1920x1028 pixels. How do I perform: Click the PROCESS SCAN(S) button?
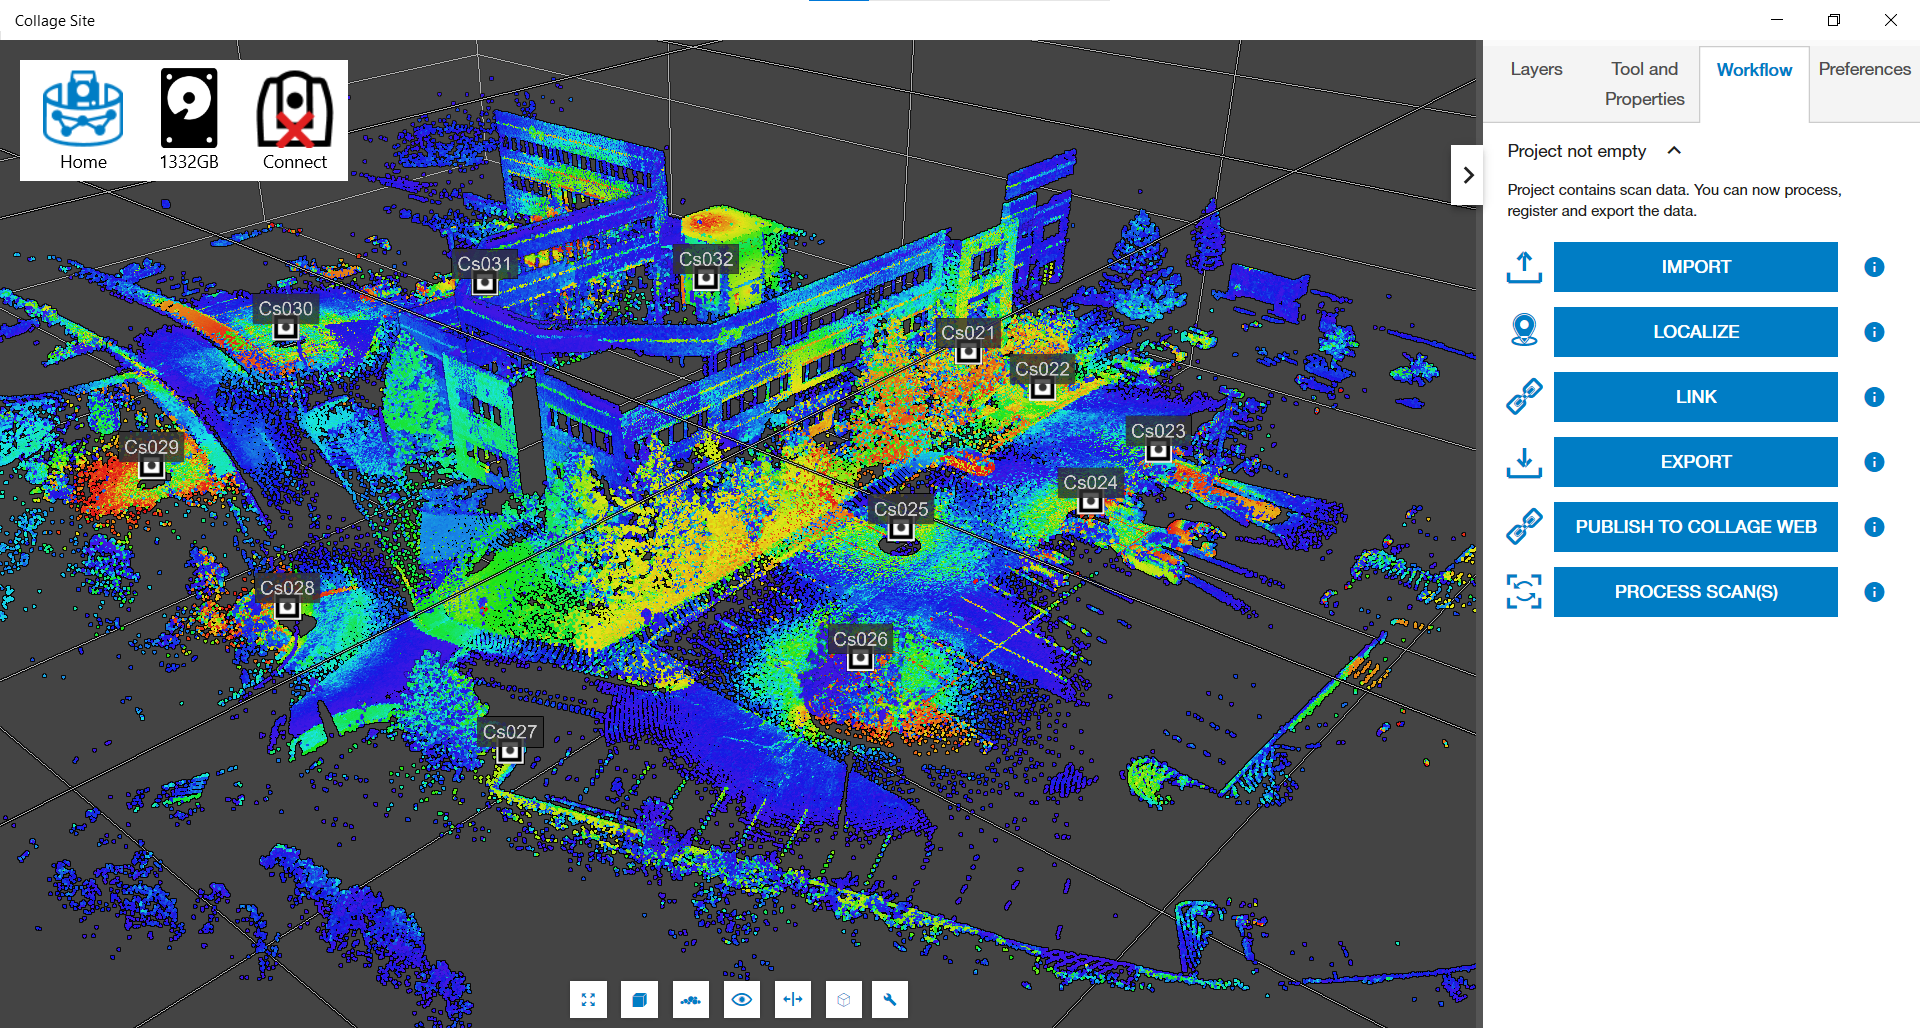pos(1695,592)
